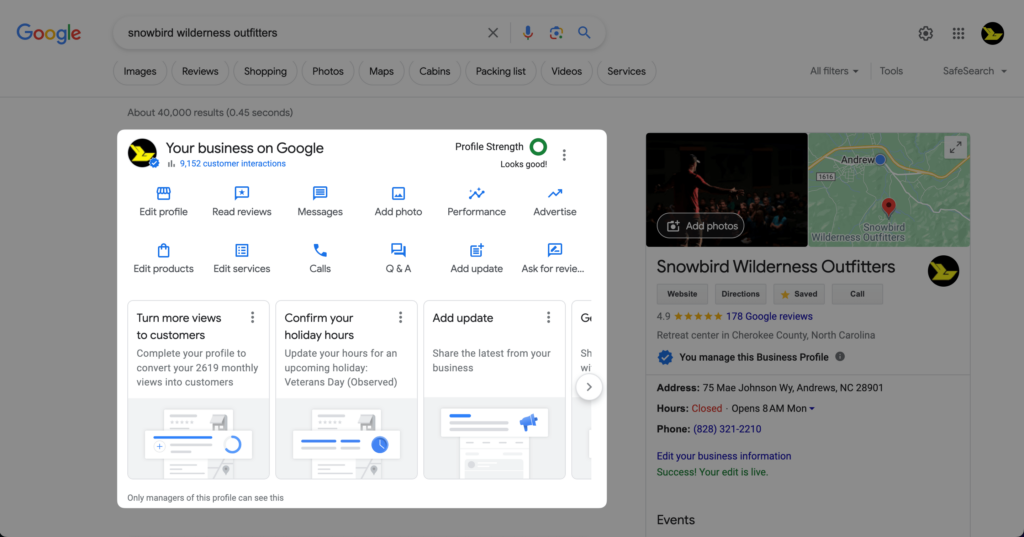Click Ask for reviews icon
1024x537 pixels.
pos(555,250)
